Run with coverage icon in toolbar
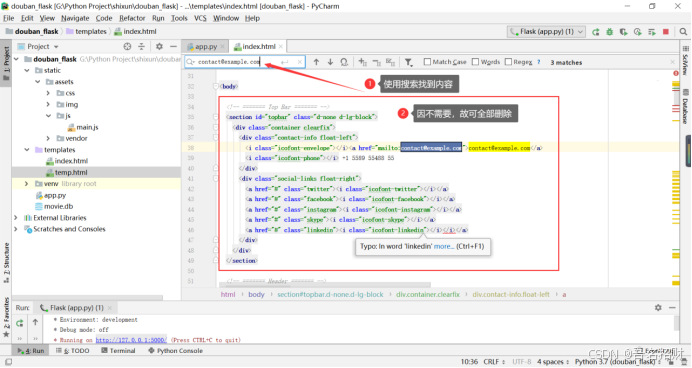Image resolution: width=692 pixels, height=368 pixels. 623,32
